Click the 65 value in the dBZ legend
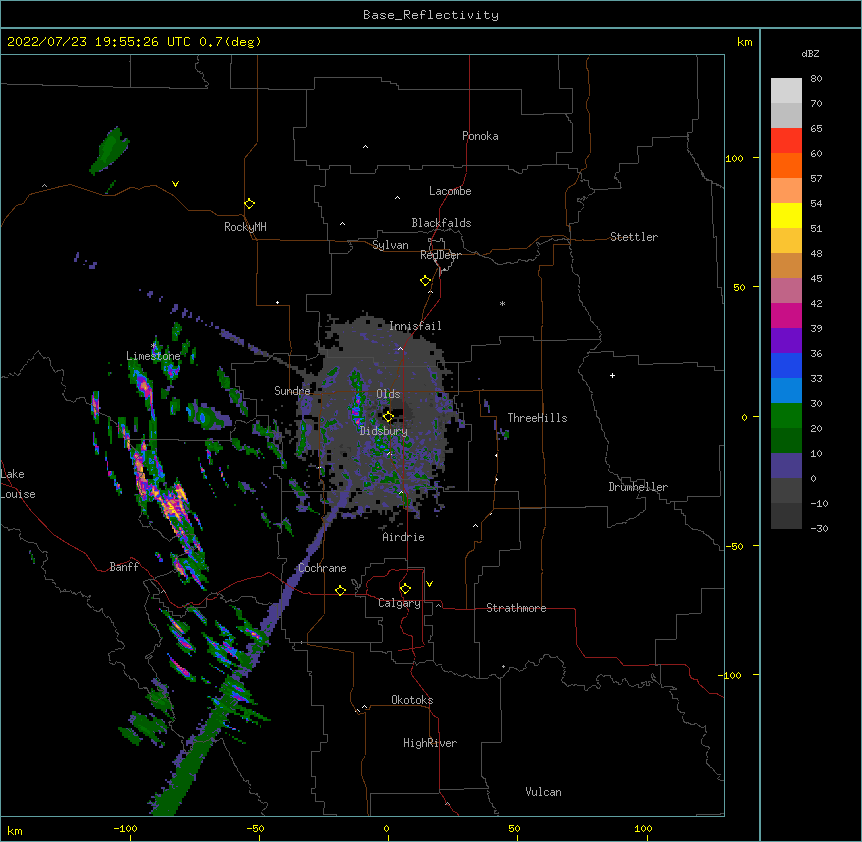The image size is (862, 842). click(x=816, y=128)
